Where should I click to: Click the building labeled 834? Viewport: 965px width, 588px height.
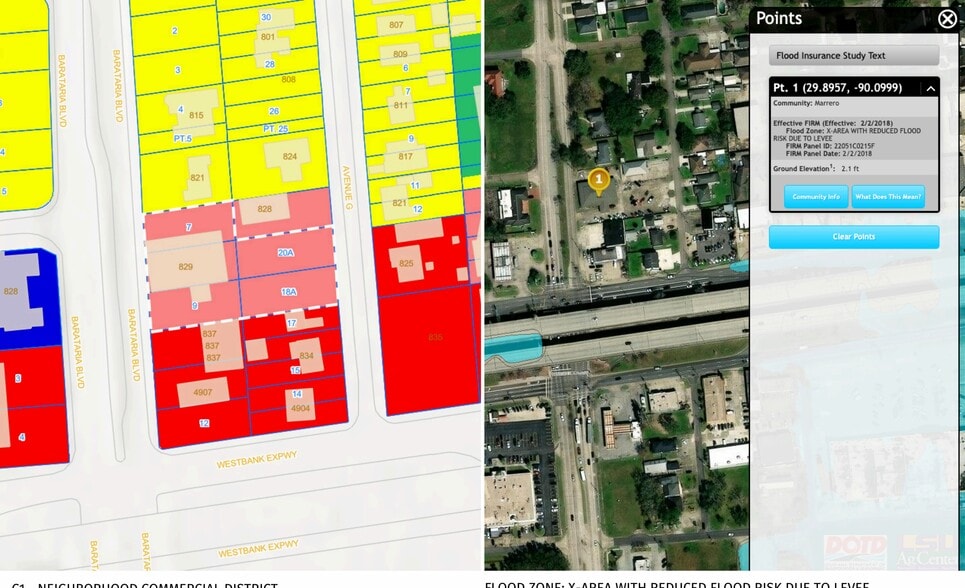(x=306, y=355)
